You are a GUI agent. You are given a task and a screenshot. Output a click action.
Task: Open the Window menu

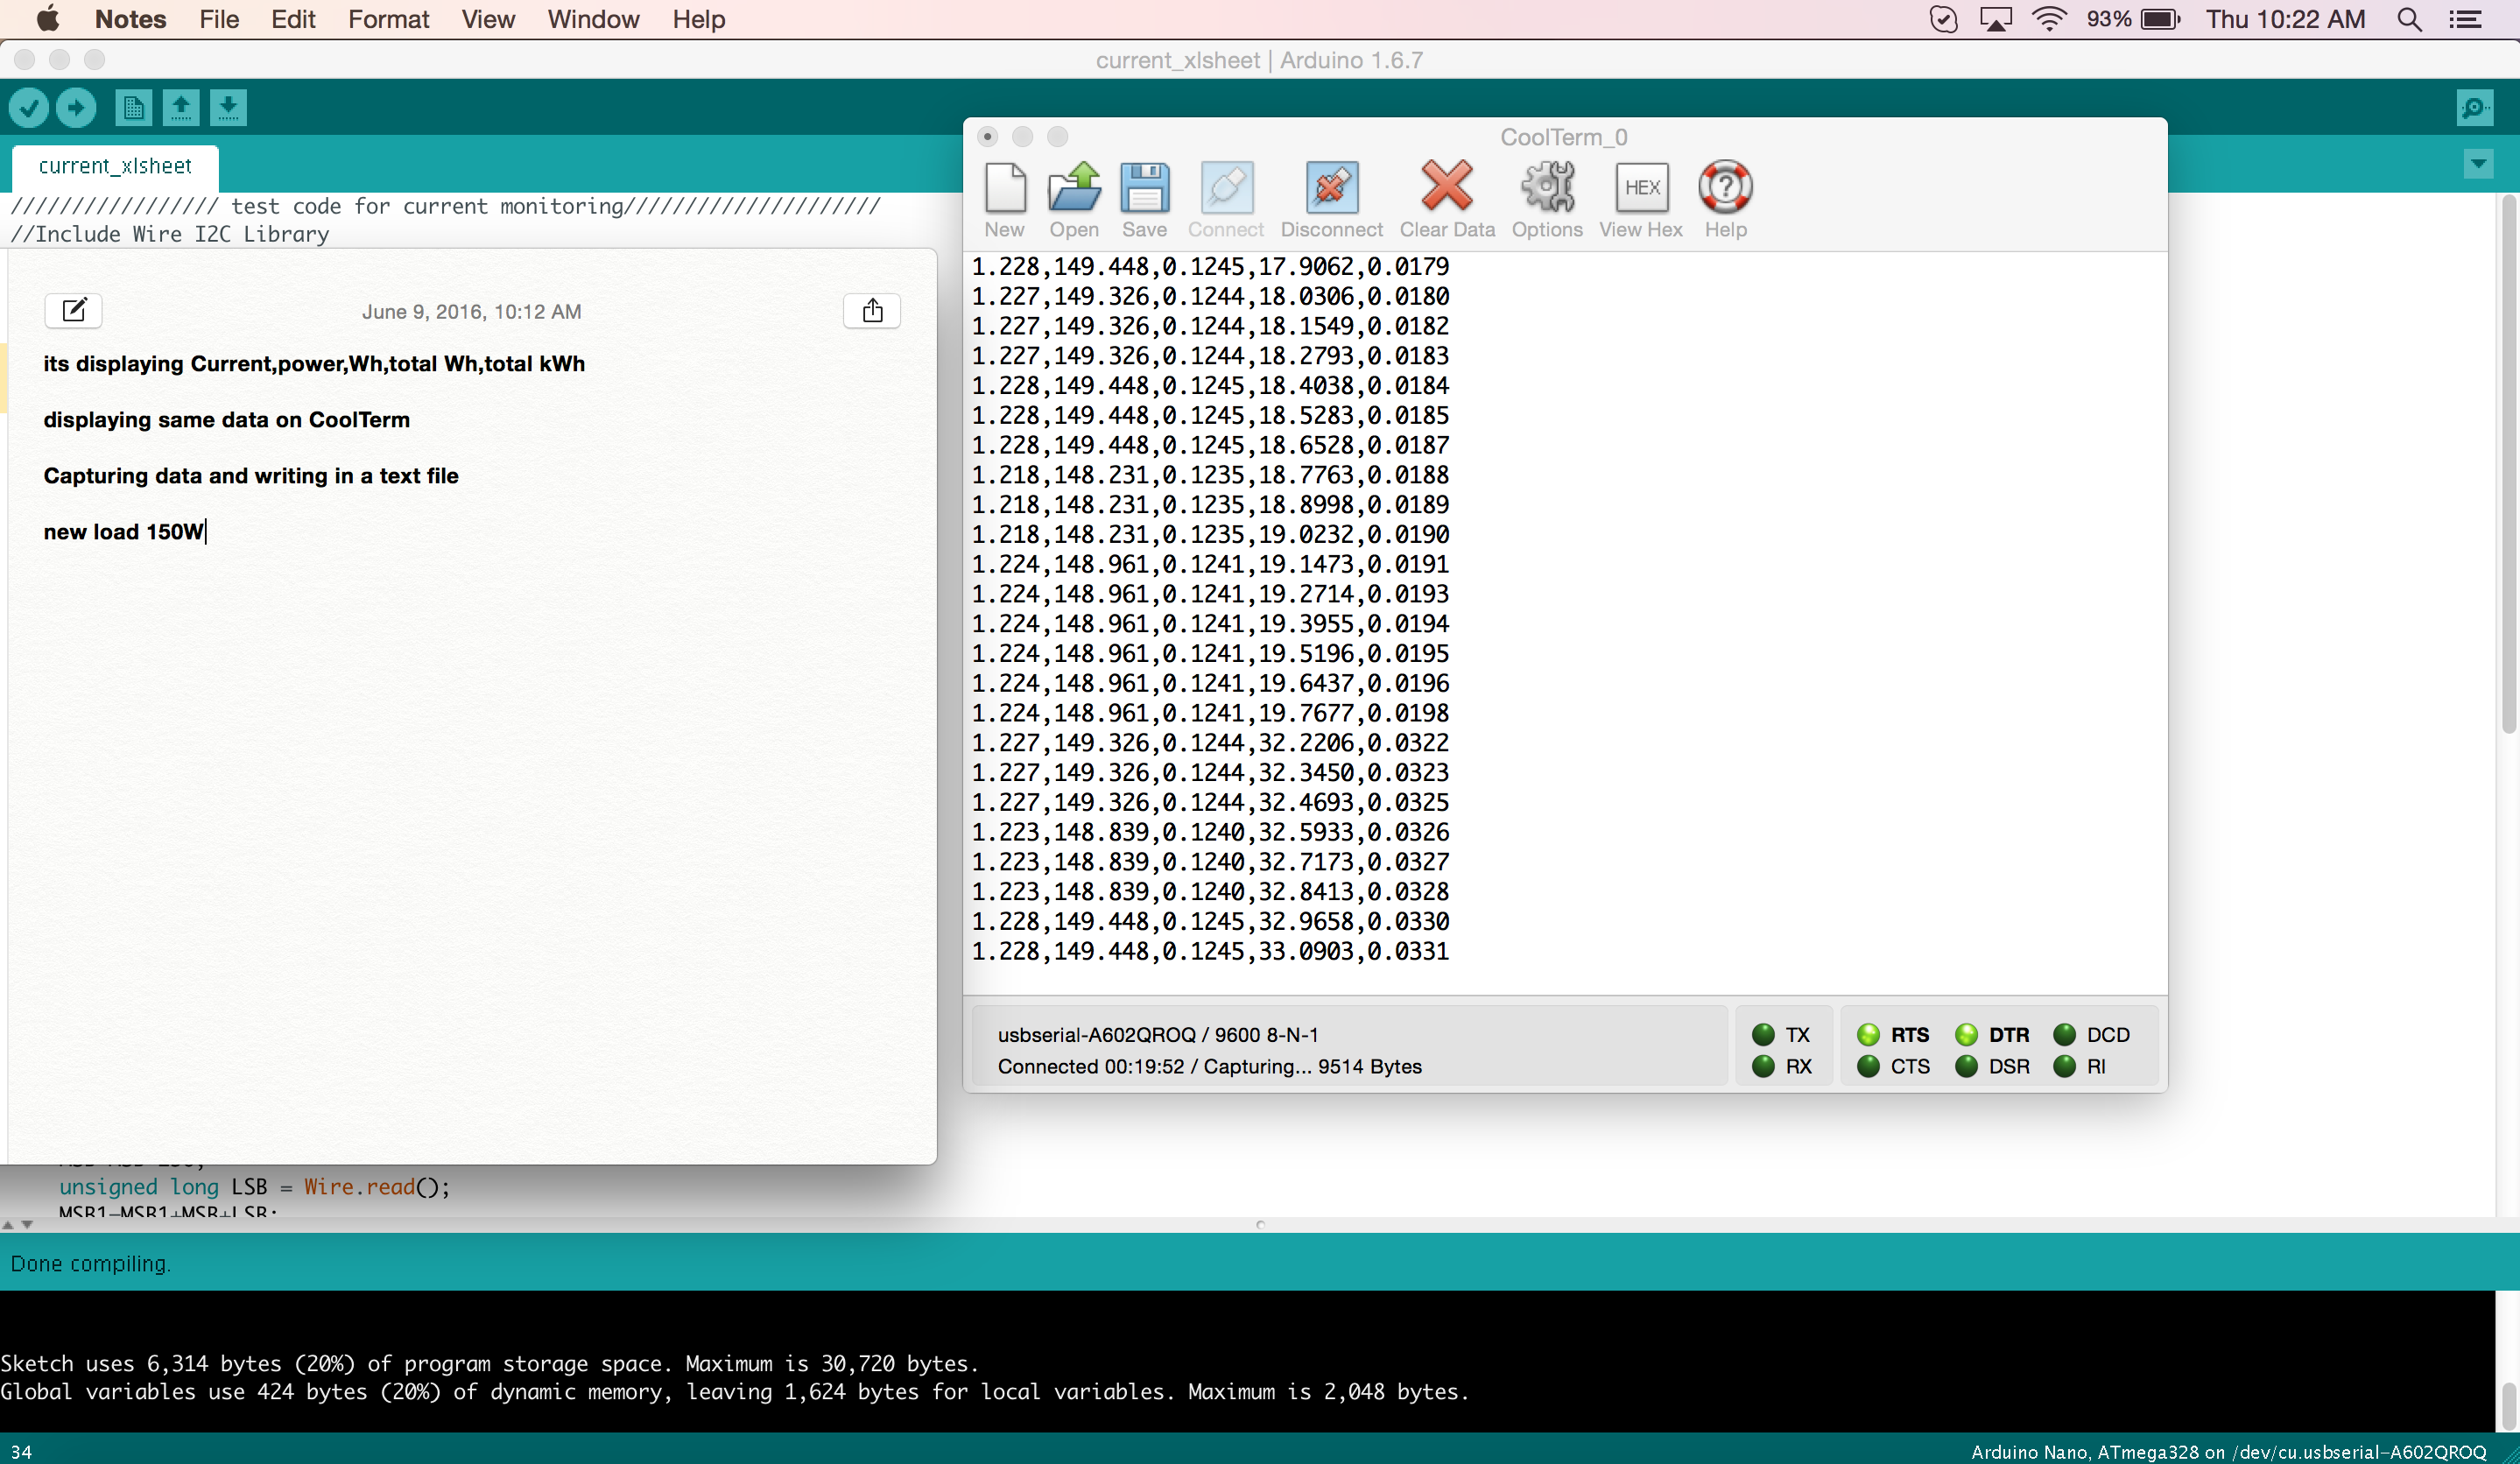point(593,19)
